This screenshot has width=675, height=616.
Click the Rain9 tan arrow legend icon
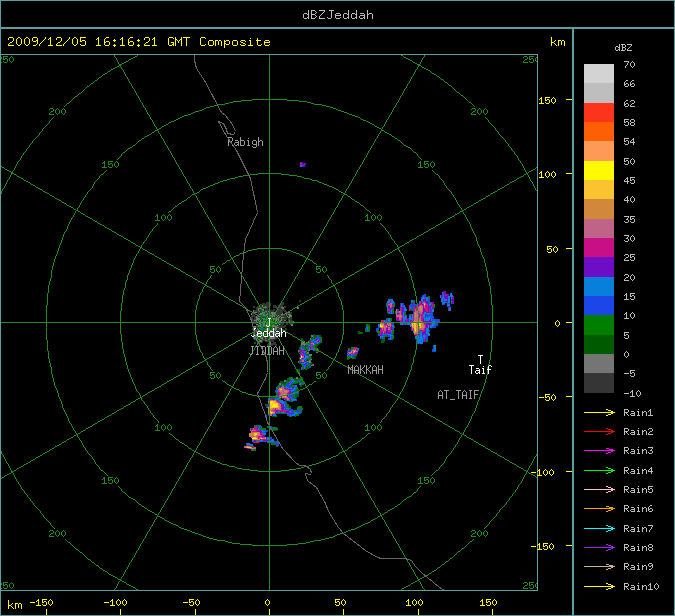[x=599, y=566]
